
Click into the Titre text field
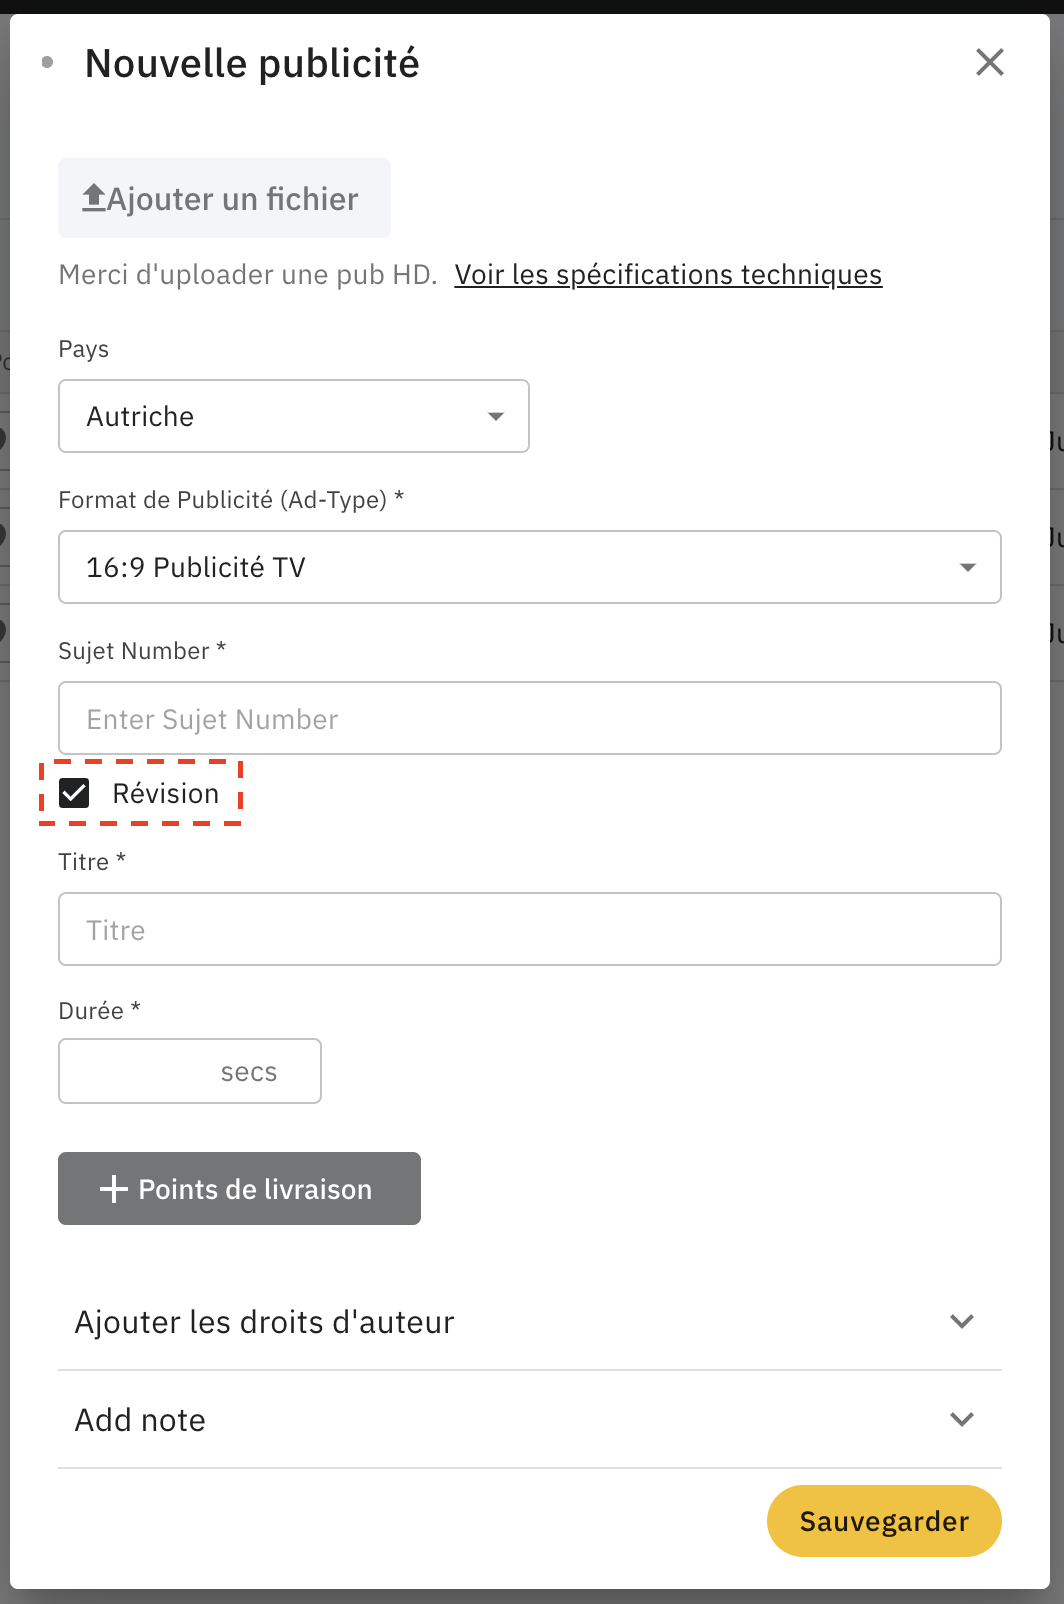[530, 929]
